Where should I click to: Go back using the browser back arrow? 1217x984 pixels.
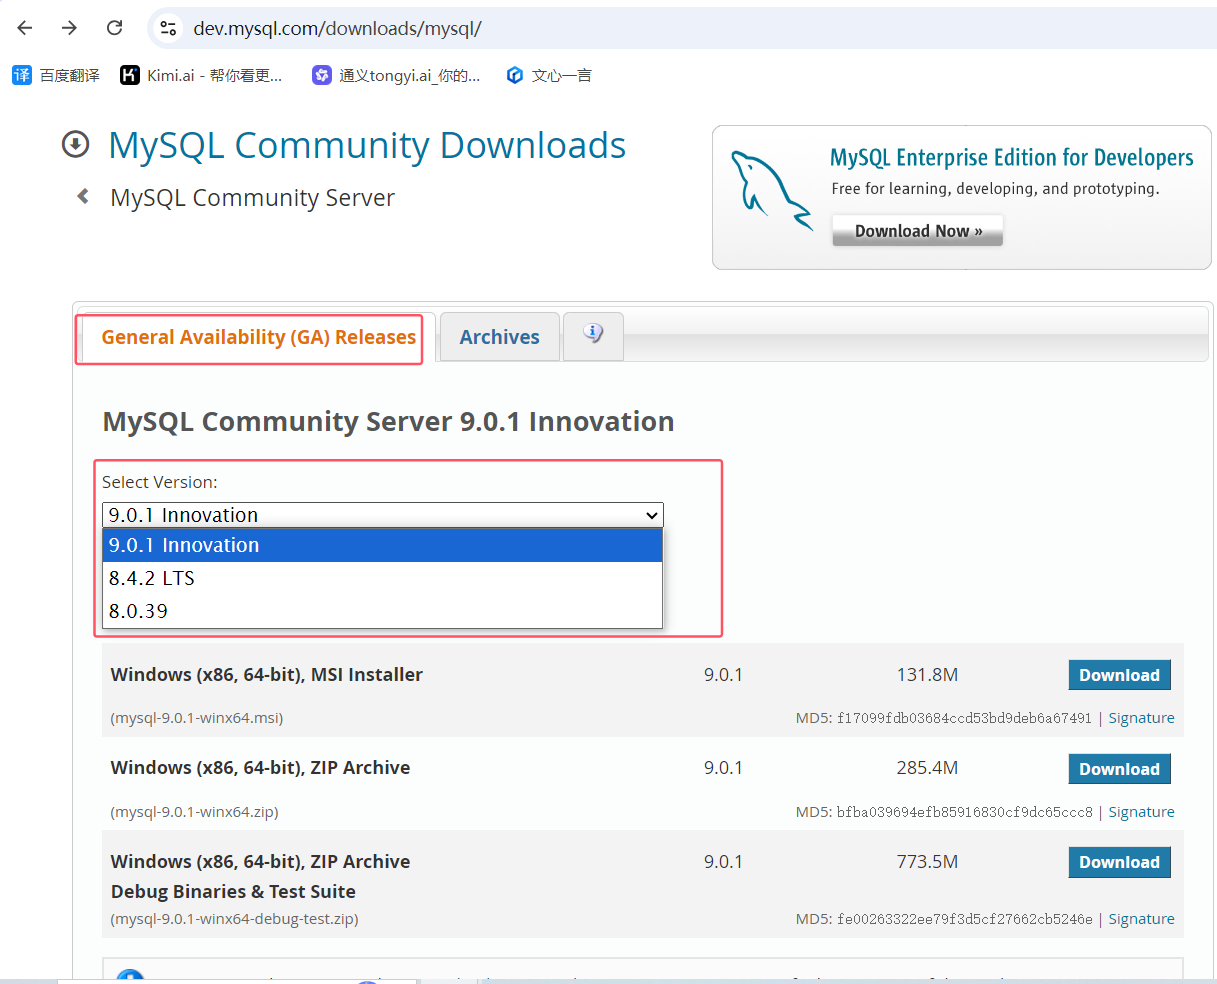coord(25,28)
